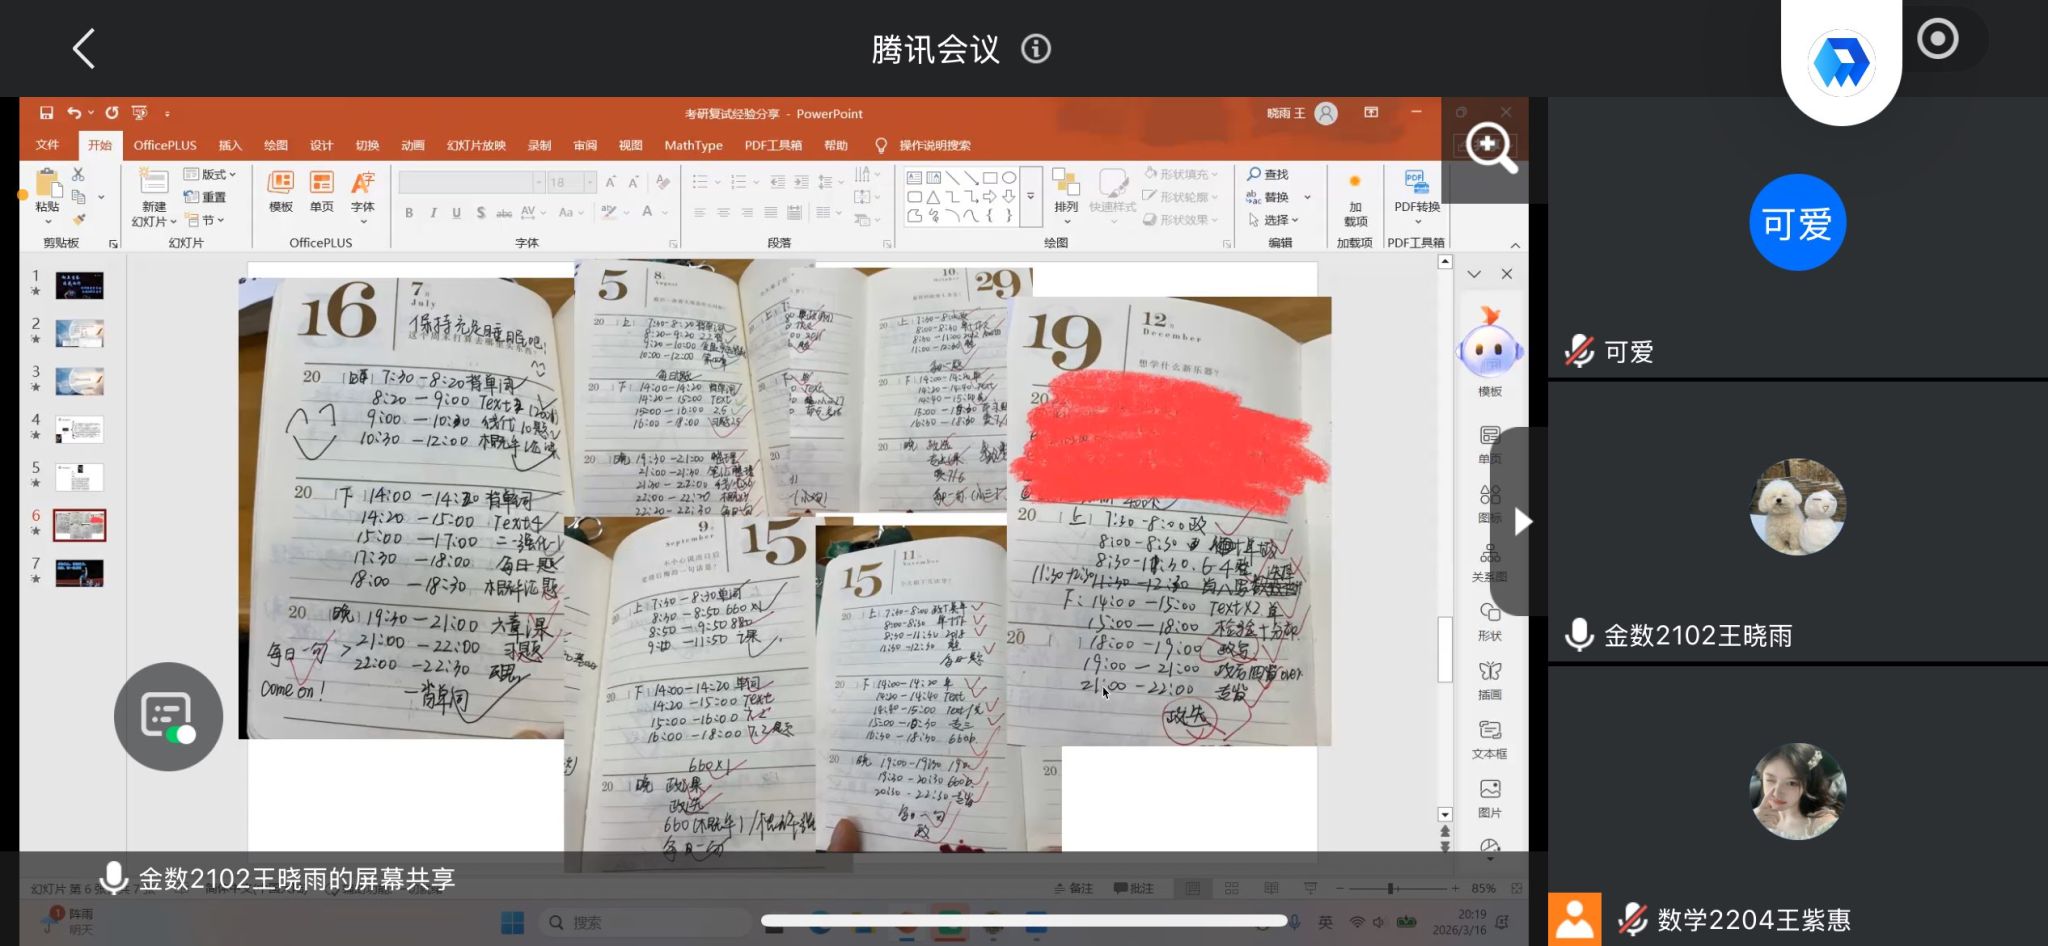Expand the participants panel side arrow

[1522, 521]
